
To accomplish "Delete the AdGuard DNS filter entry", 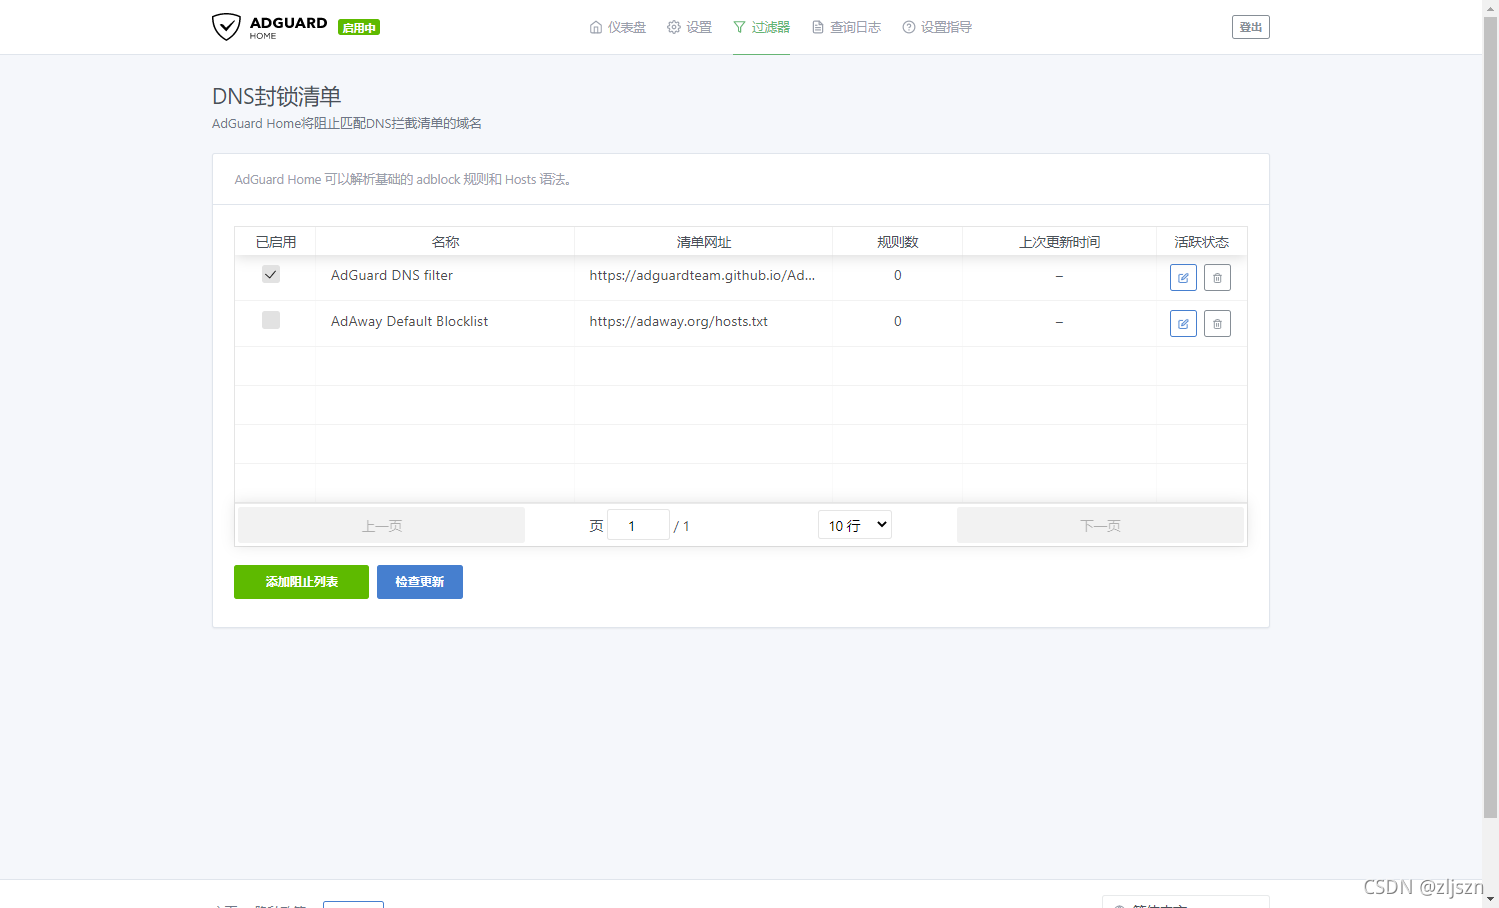I will coord(1217,278).
